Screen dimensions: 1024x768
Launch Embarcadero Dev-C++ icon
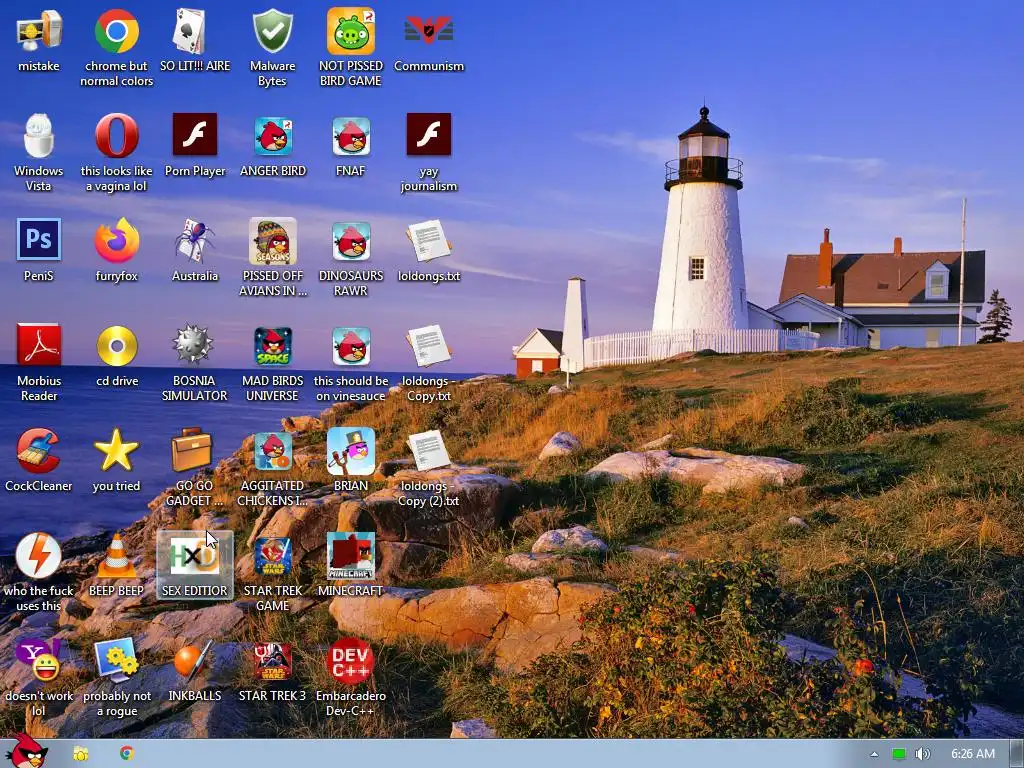tap(351, 661)
